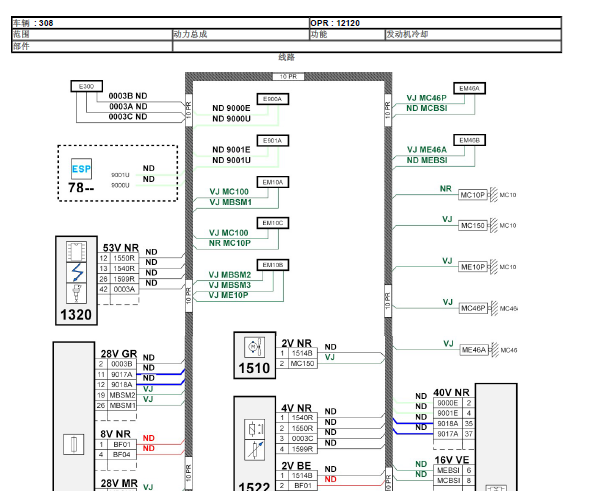
Task: Click the ND 9000U wire label
Action: click(x=231, y=119)
